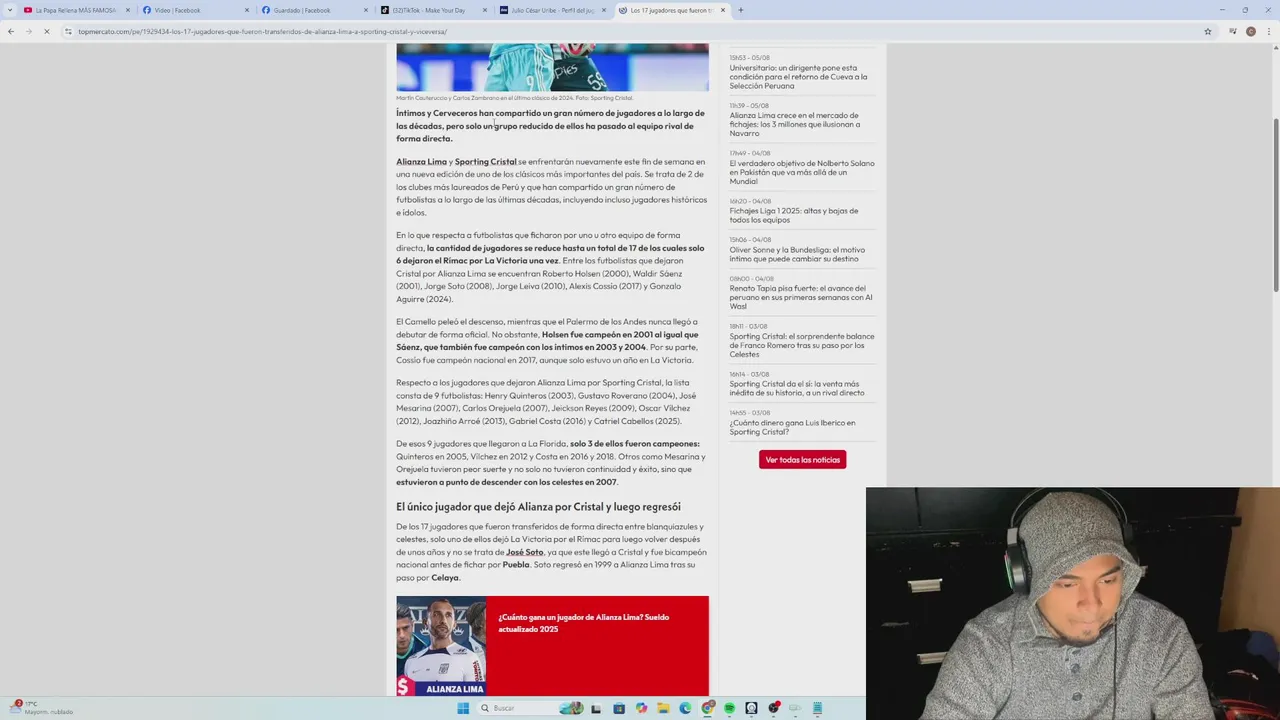Follow the Sporting Cristal link in article
The height and width of the screenshot is (720, 1280).
[486, 161]
